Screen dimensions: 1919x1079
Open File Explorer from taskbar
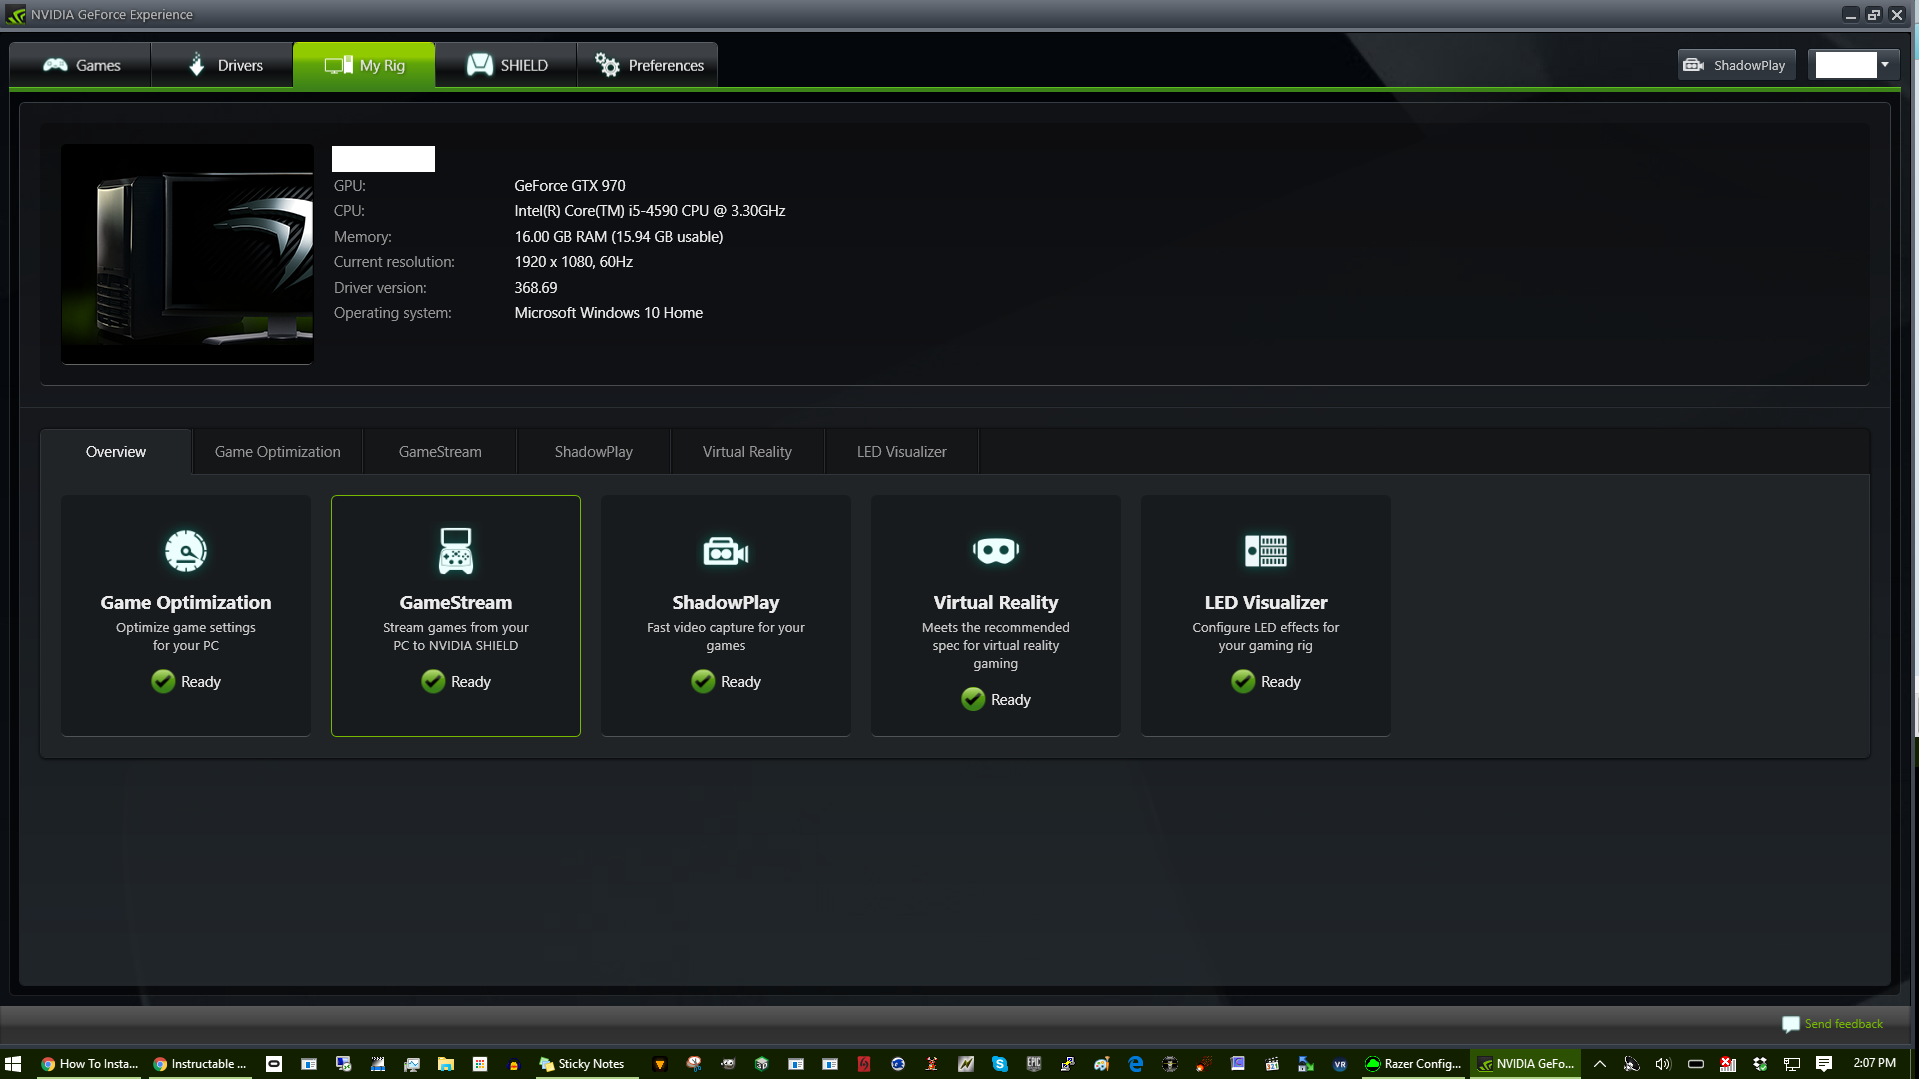tap(446, 1064)
